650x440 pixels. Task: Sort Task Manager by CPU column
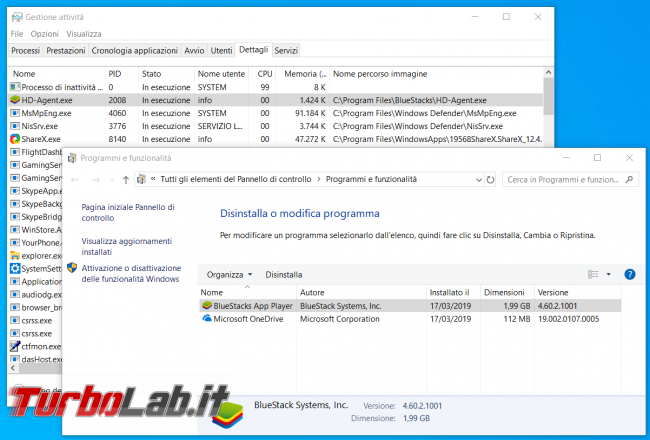tap(262, 74)
